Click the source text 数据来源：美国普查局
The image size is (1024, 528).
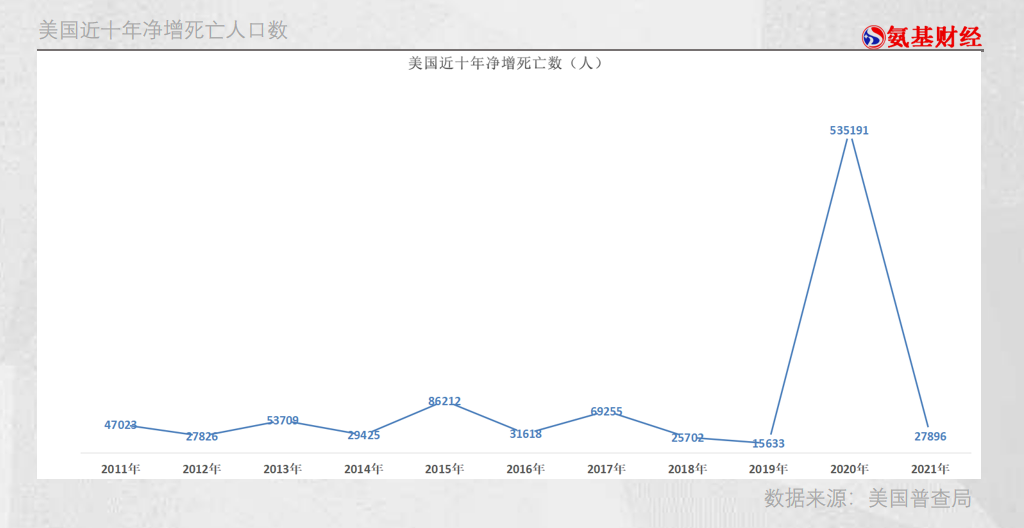coord(867,498)
